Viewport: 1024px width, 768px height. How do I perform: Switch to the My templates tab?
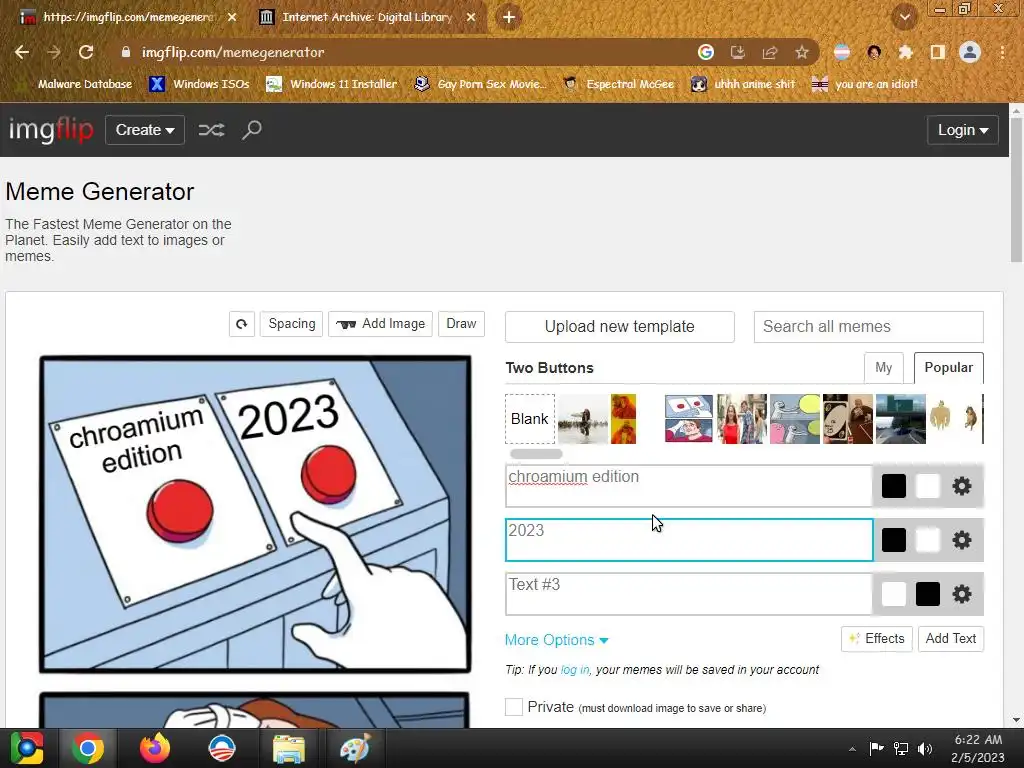(884, 368)
